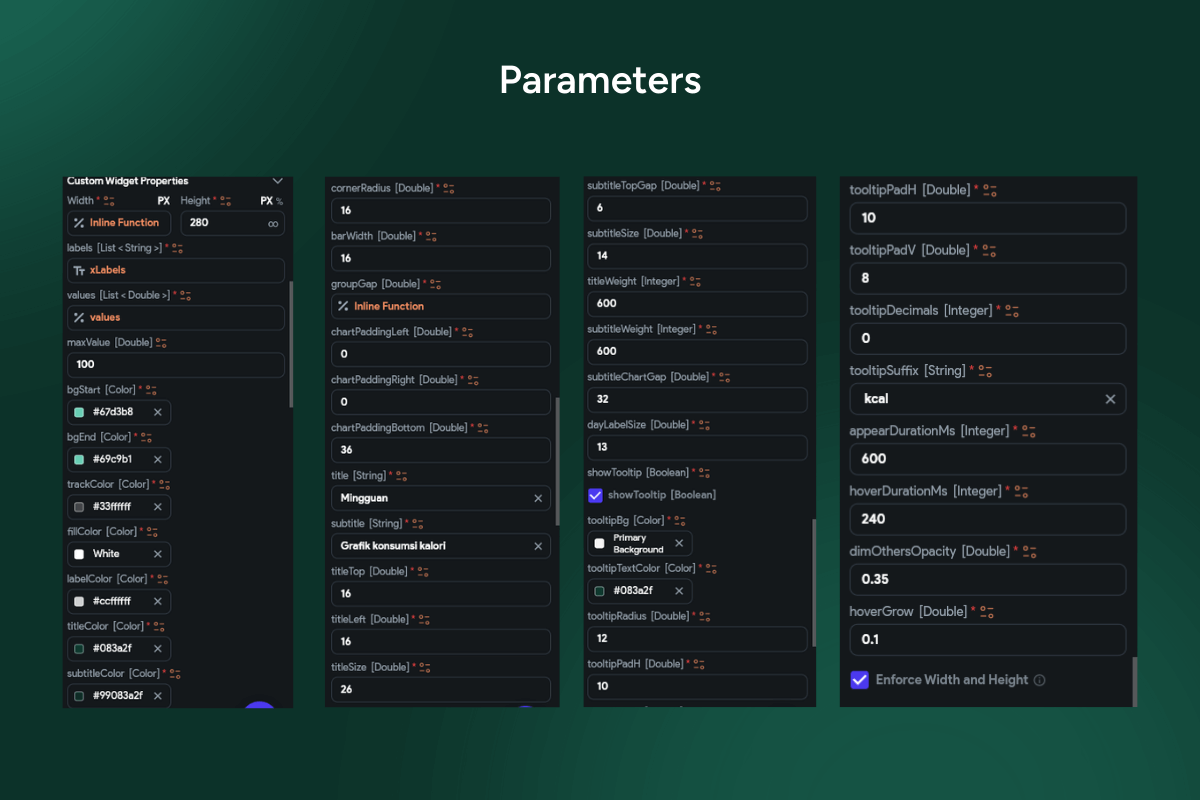
Task: Switch Height unit to percent
Action: 279,201
